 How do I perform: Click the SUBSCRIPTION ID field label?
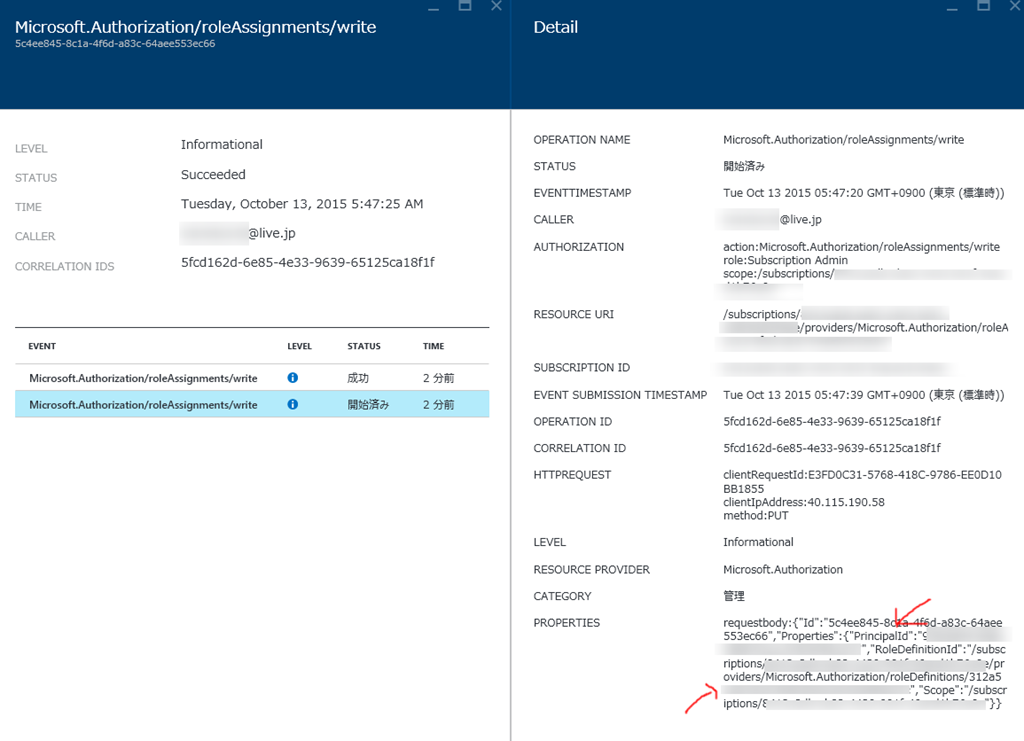[581, 368]
